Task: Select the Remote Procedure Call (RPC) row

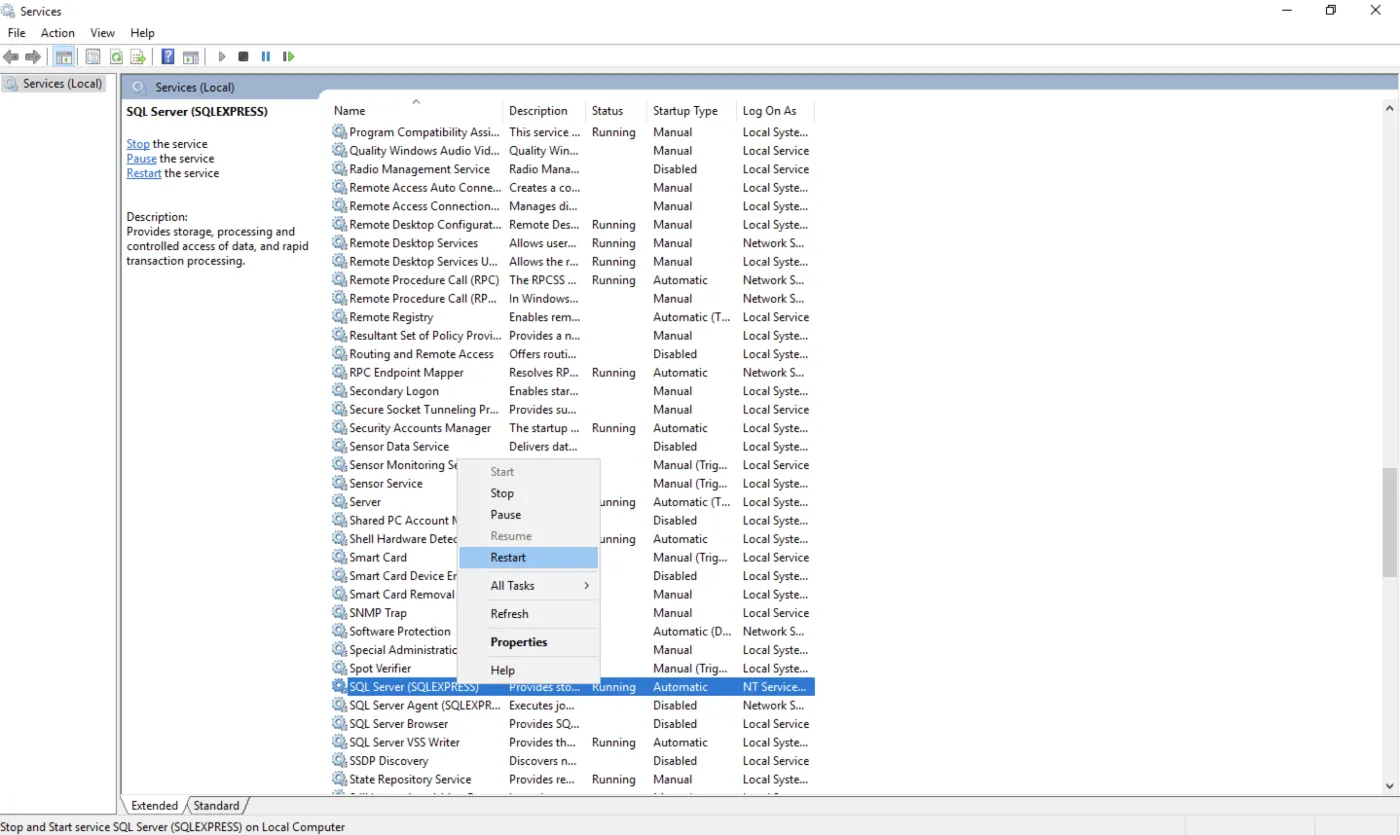Action: click(x=572, y=280)
